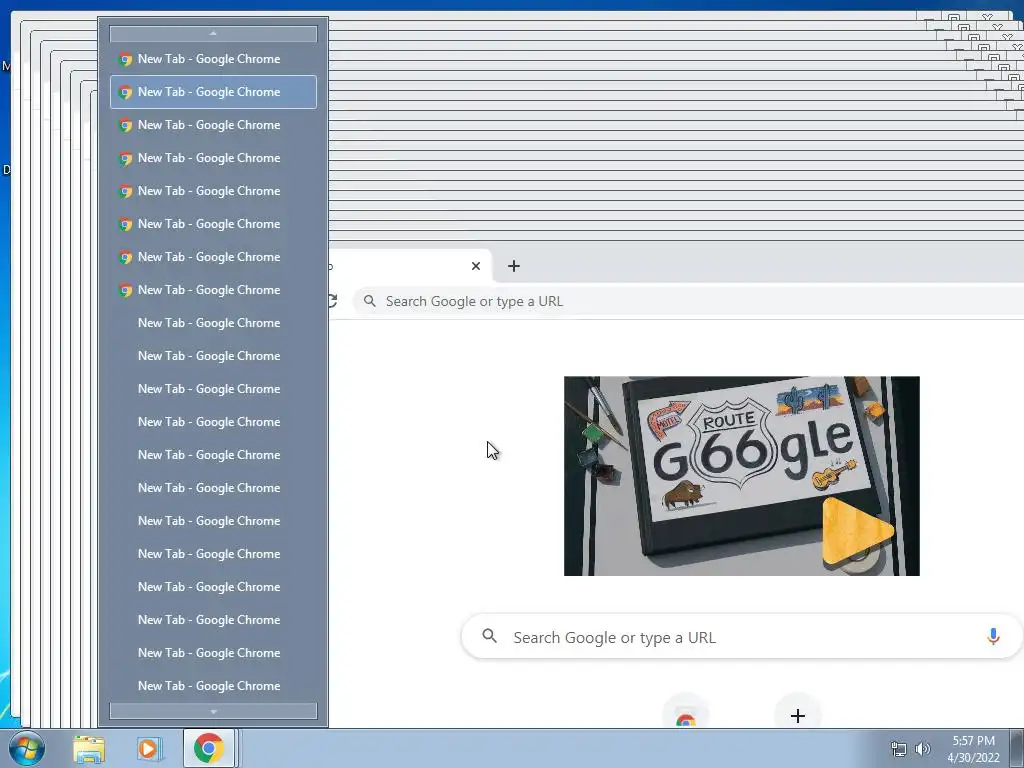Reload the page in Chrome
The width and height of the screenshot is (1024, 768).
tap(332, 301)
